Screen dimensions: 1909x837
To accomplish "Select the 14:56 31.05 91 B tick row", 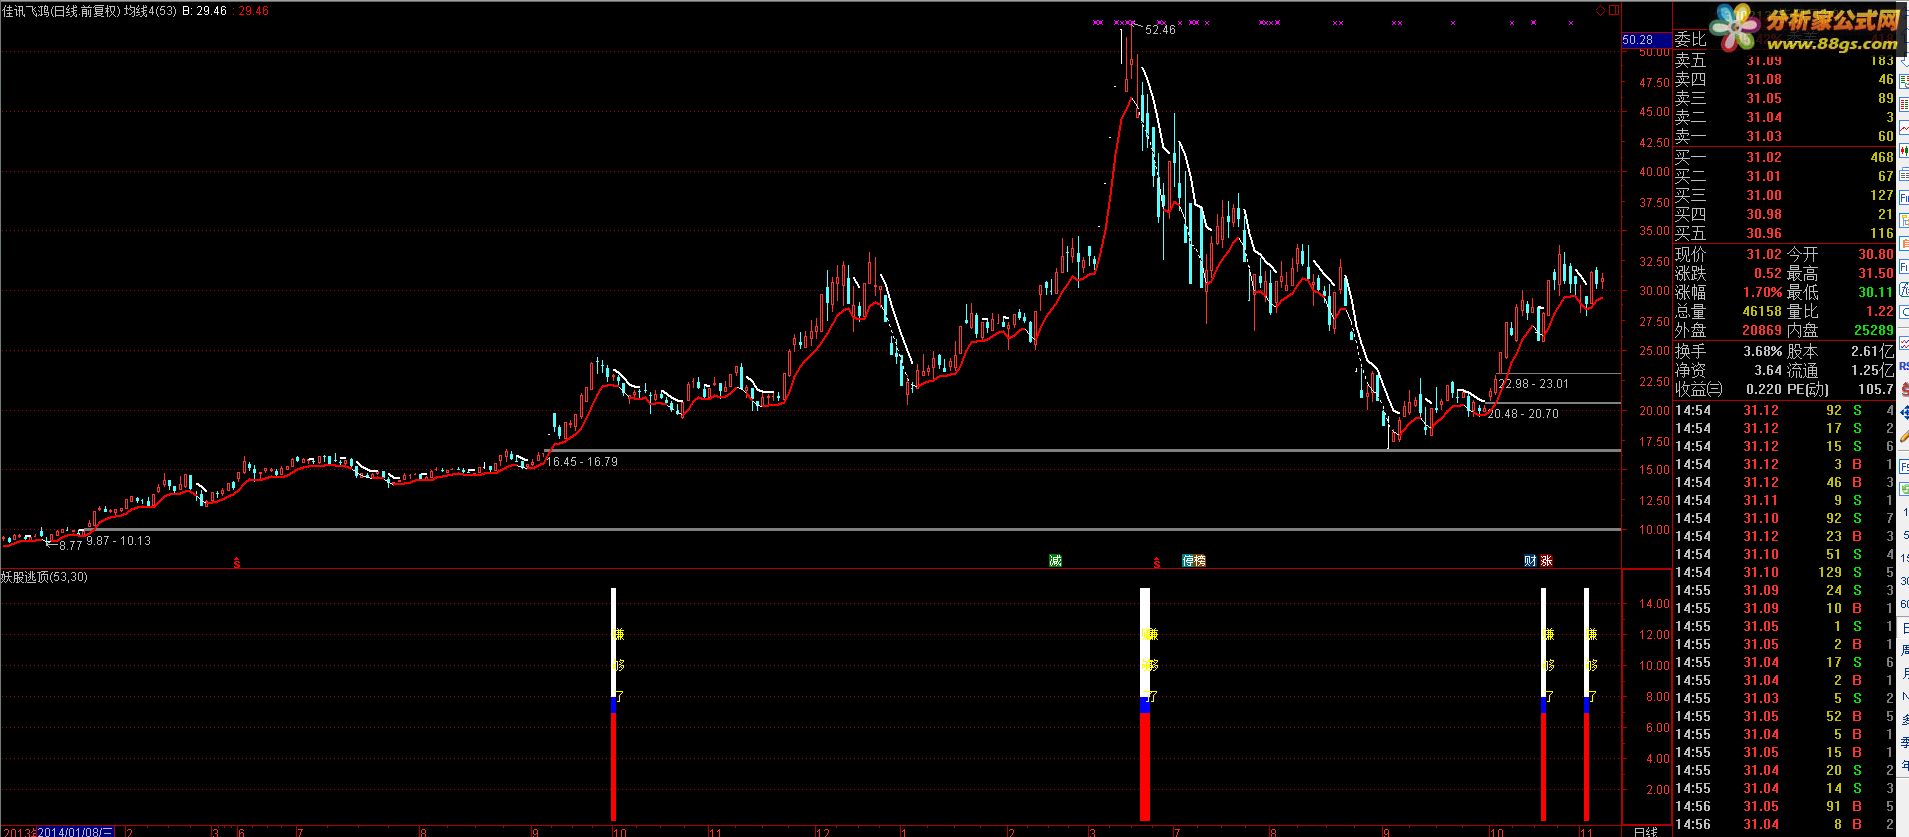I will [x=1784, y=806].
